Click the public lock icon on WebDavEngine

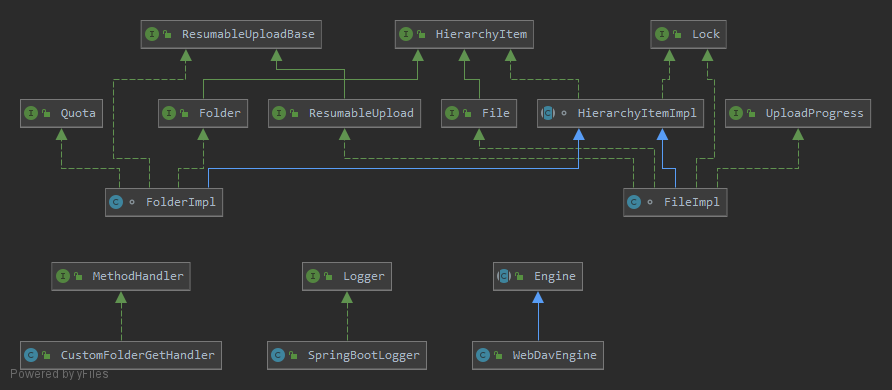[x=498, y=356]
